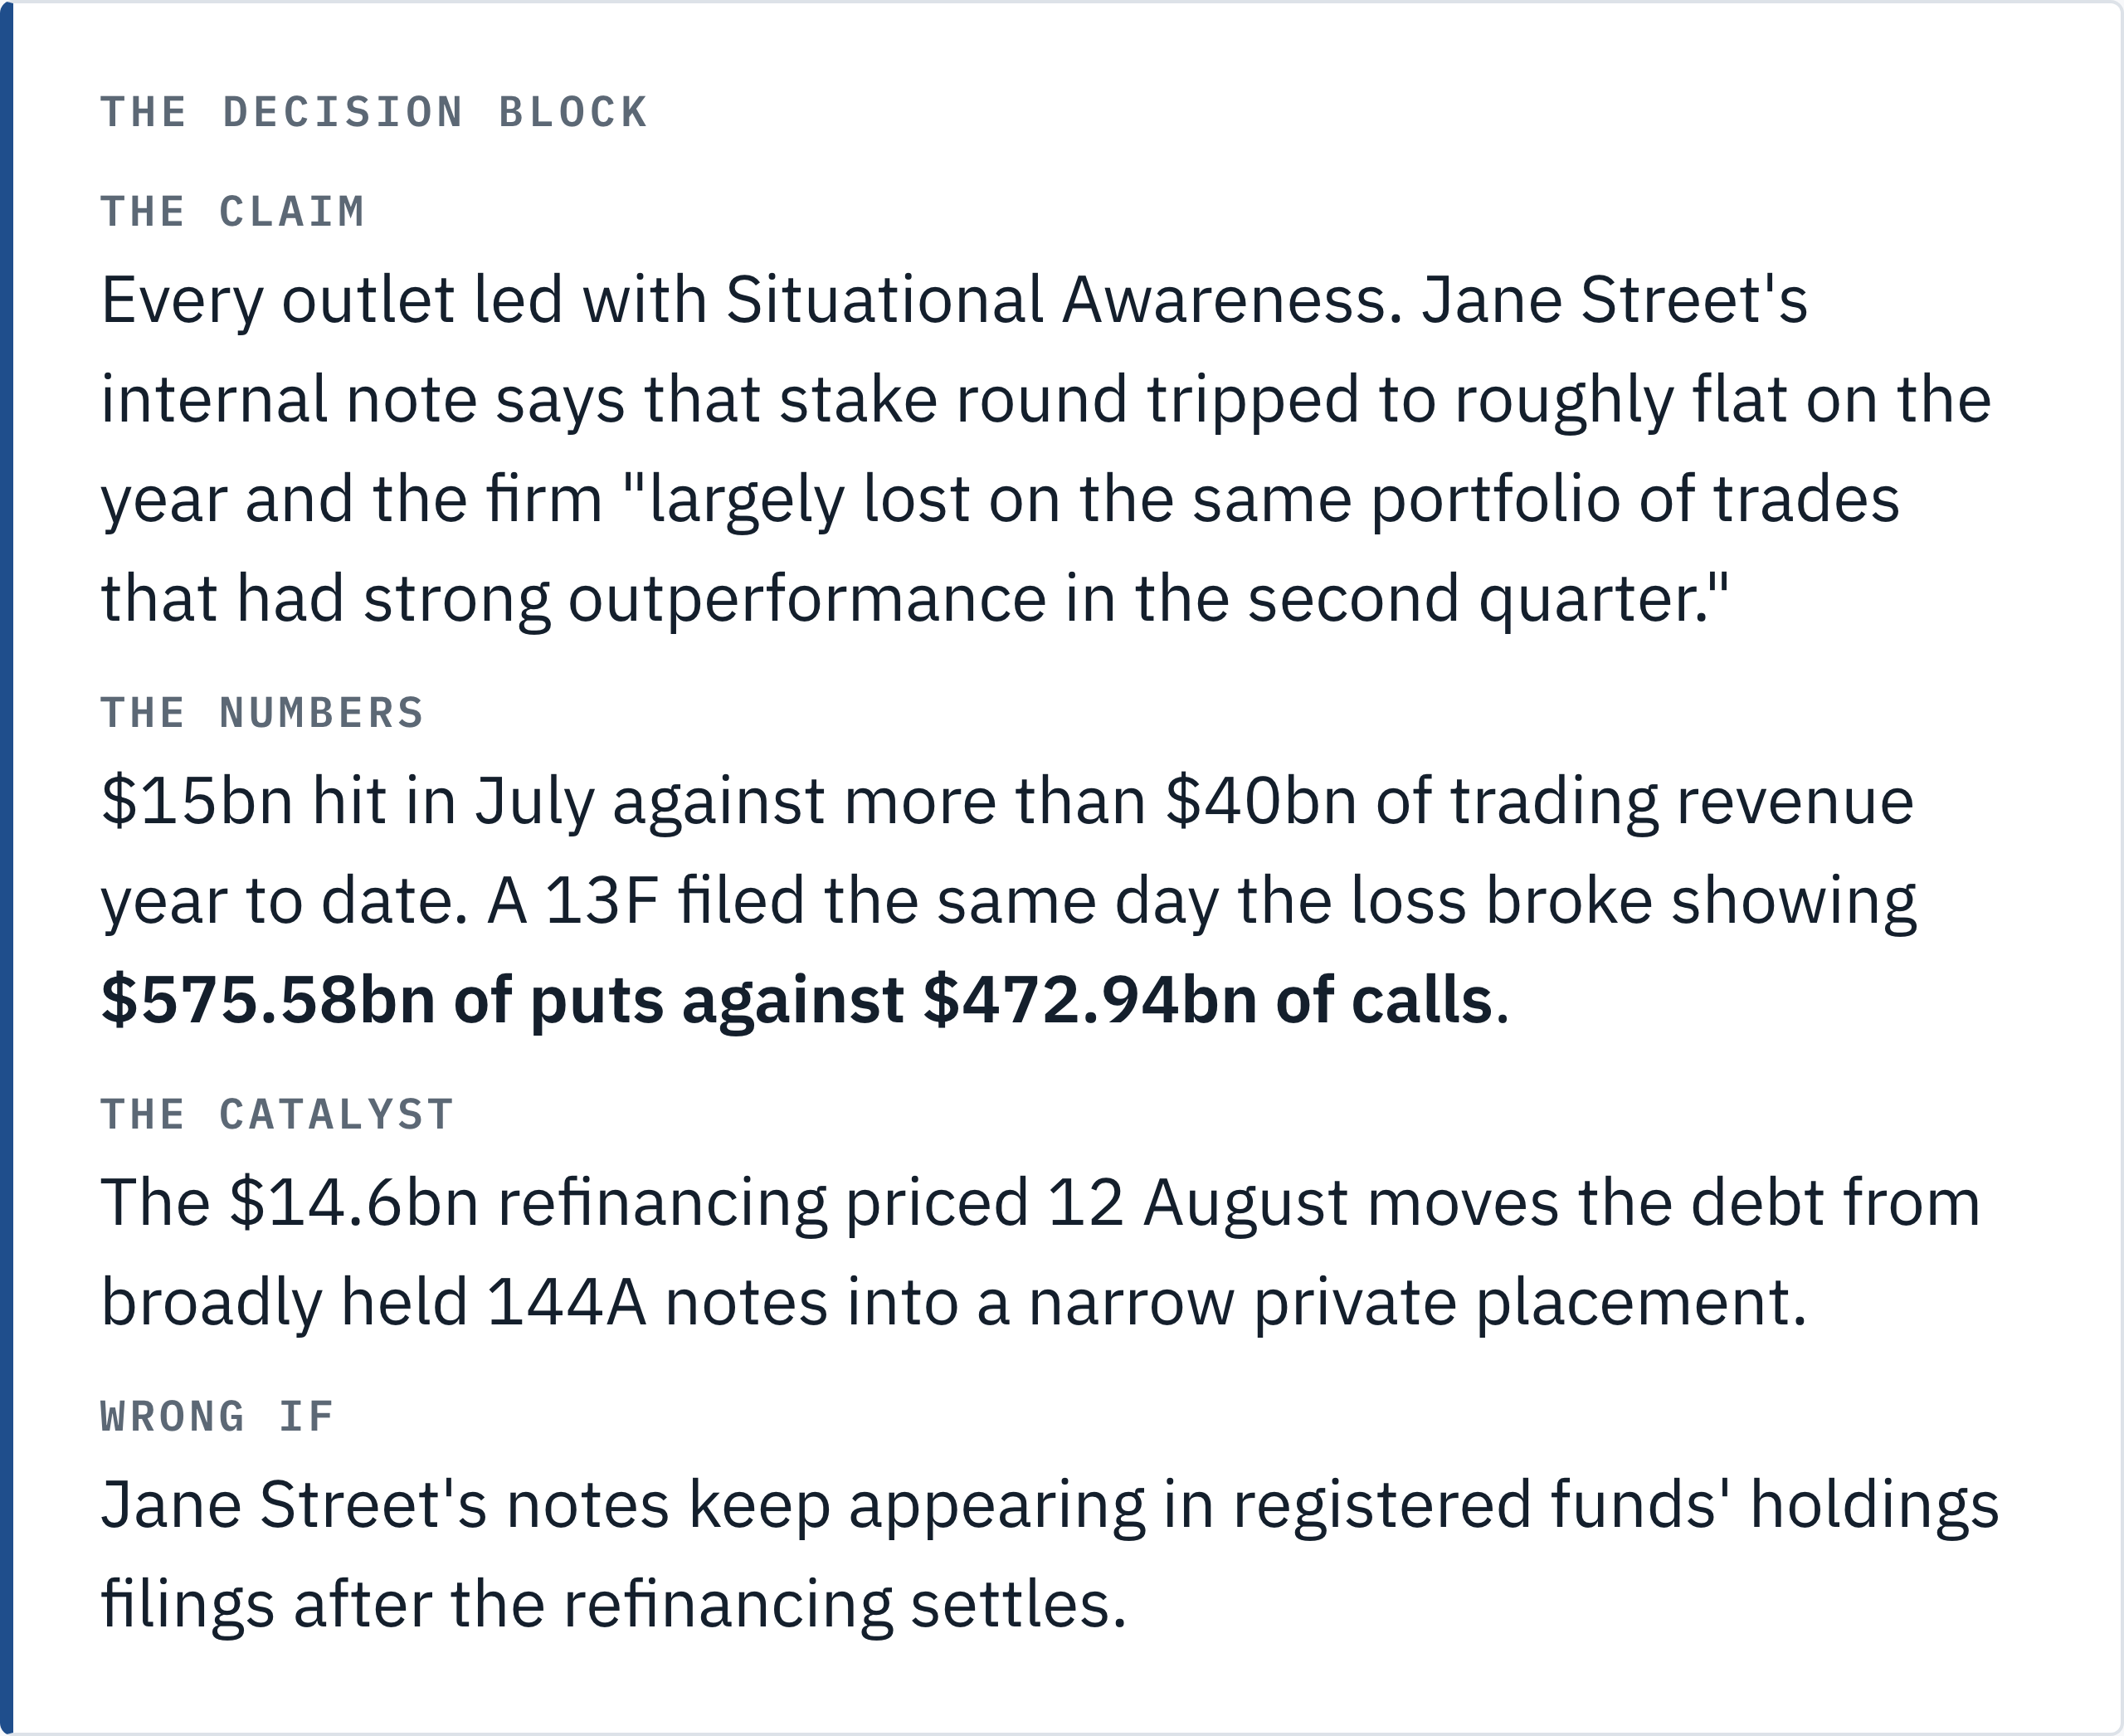Click the bold text $575.58bn of puts
Screen dimensions: 2124x1736
point(382,1001)
